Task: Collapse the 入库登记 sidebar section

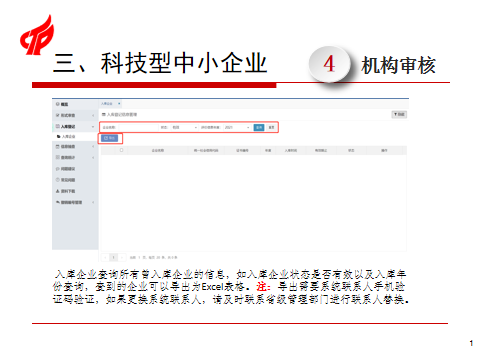Action: (x=93, y=127)
